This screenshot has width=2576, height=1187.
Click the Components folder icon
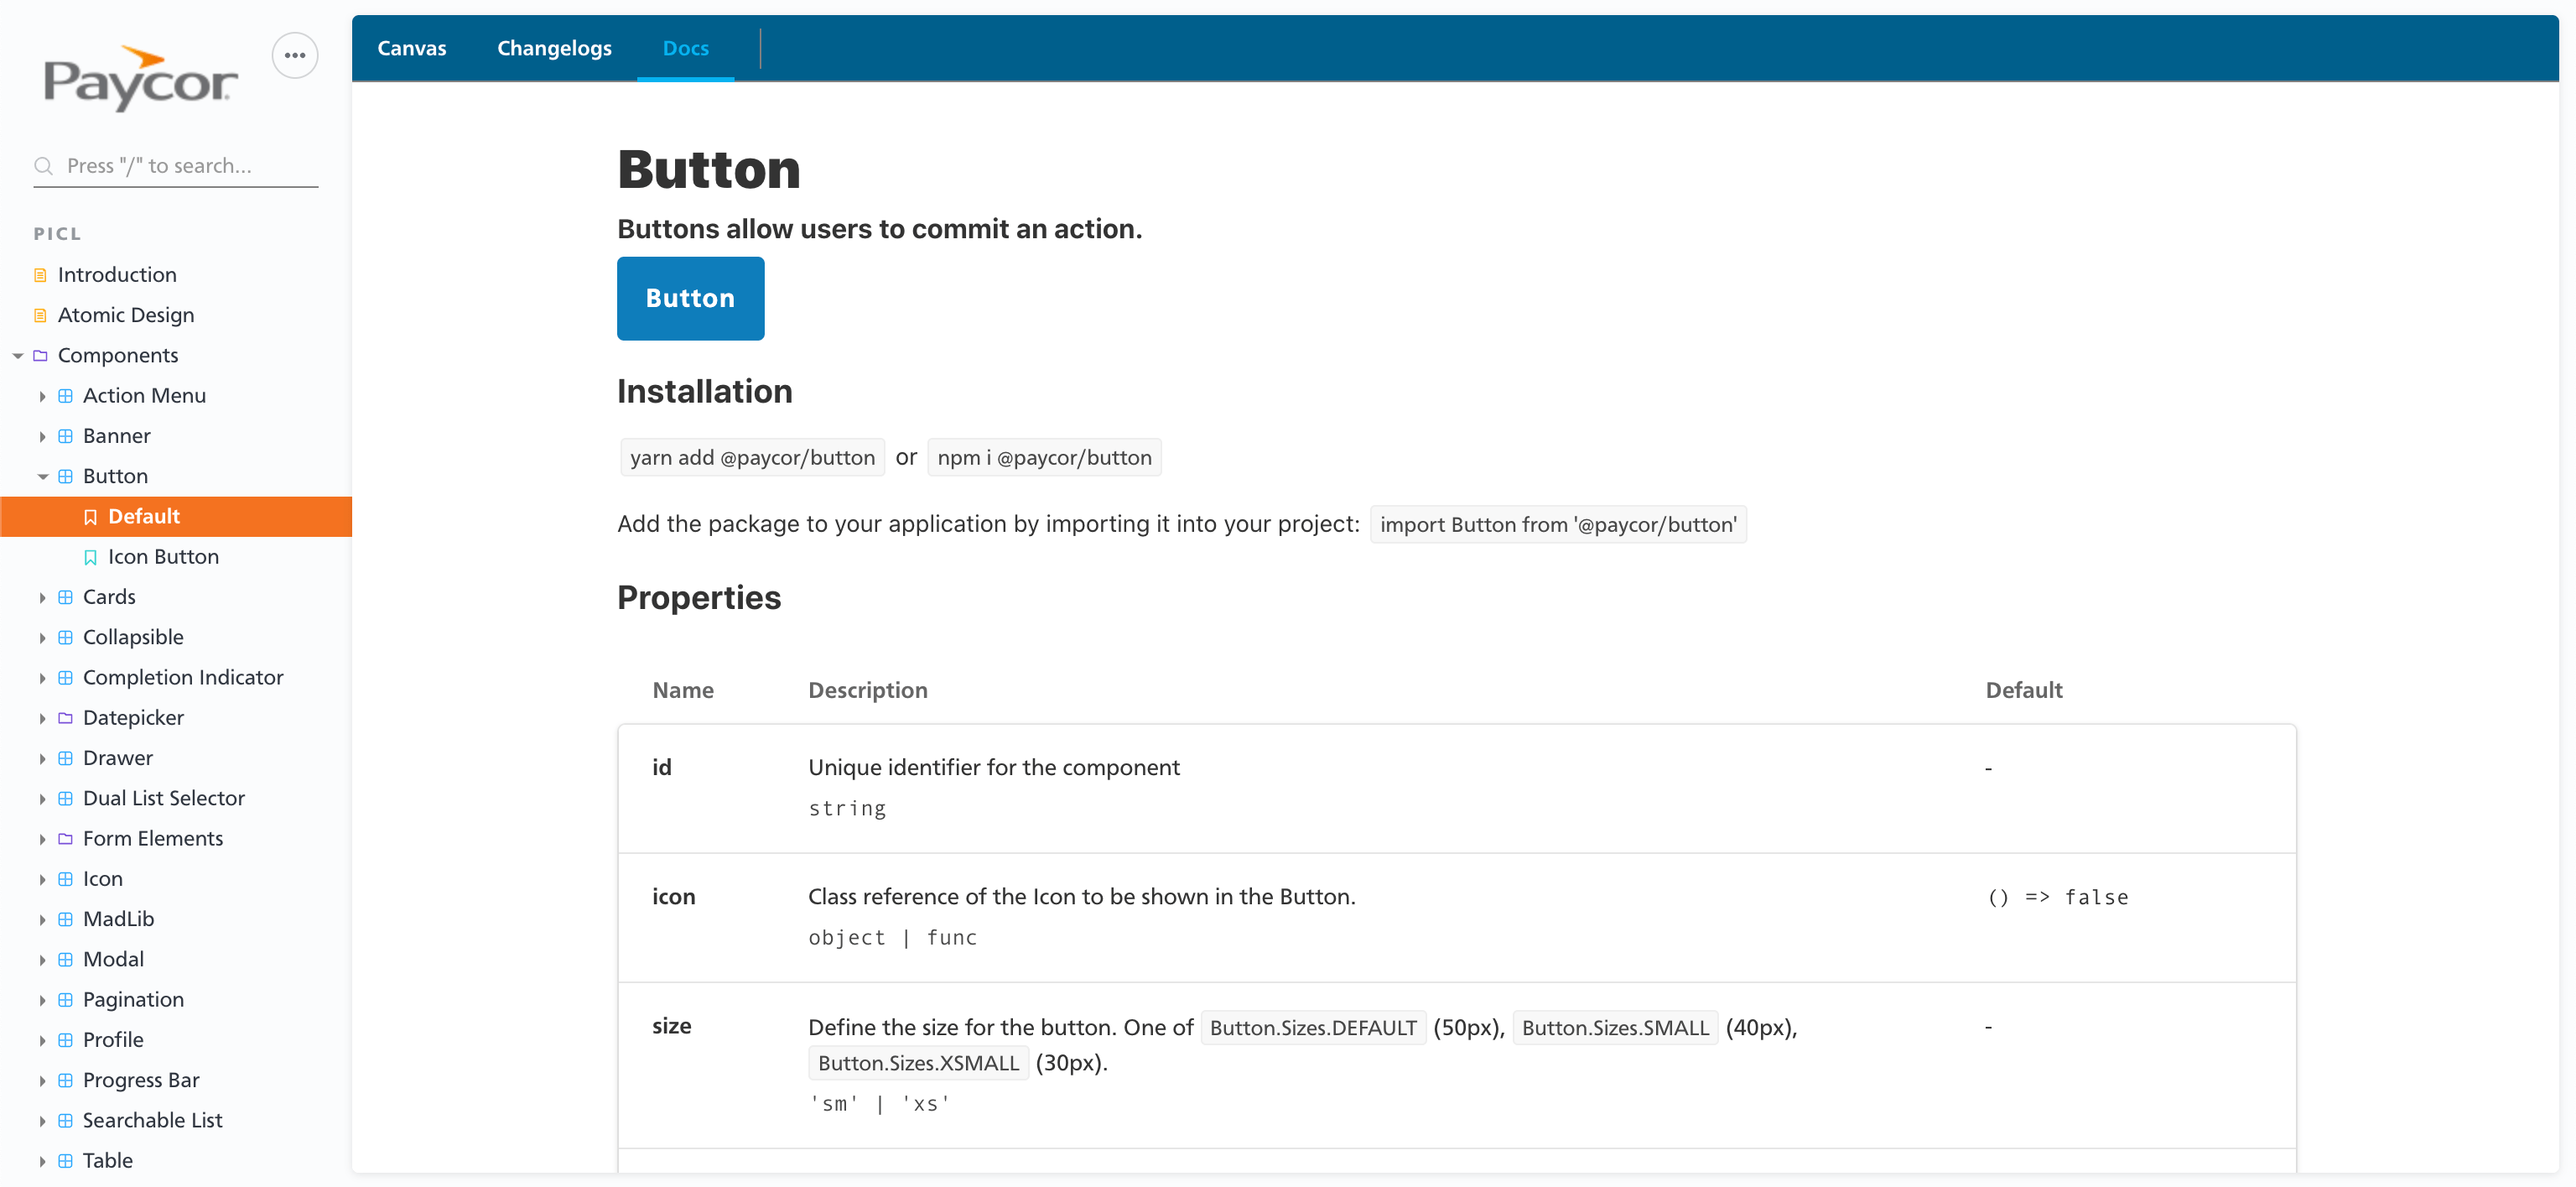40,356
